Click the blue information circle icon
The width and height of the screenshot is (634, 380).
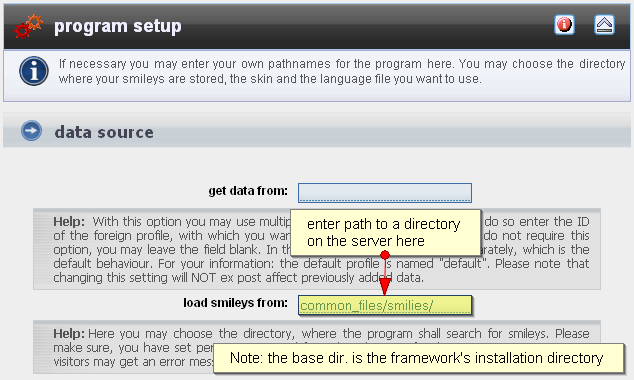tap(34, 71)
